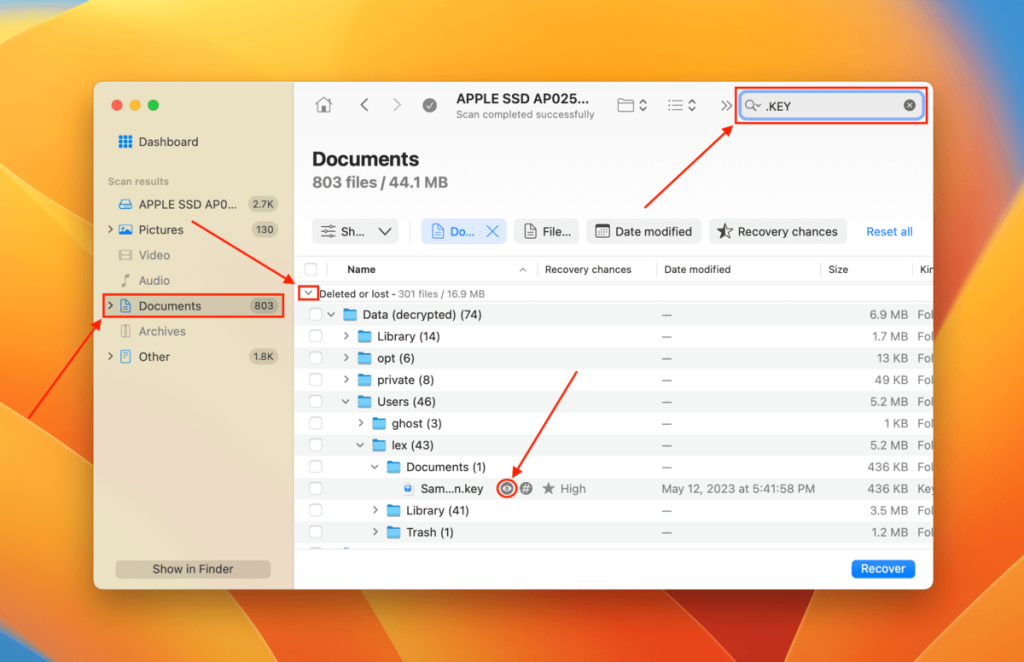Expand private (8) folder
The image size is (1024, 662).
pos(346,380)
